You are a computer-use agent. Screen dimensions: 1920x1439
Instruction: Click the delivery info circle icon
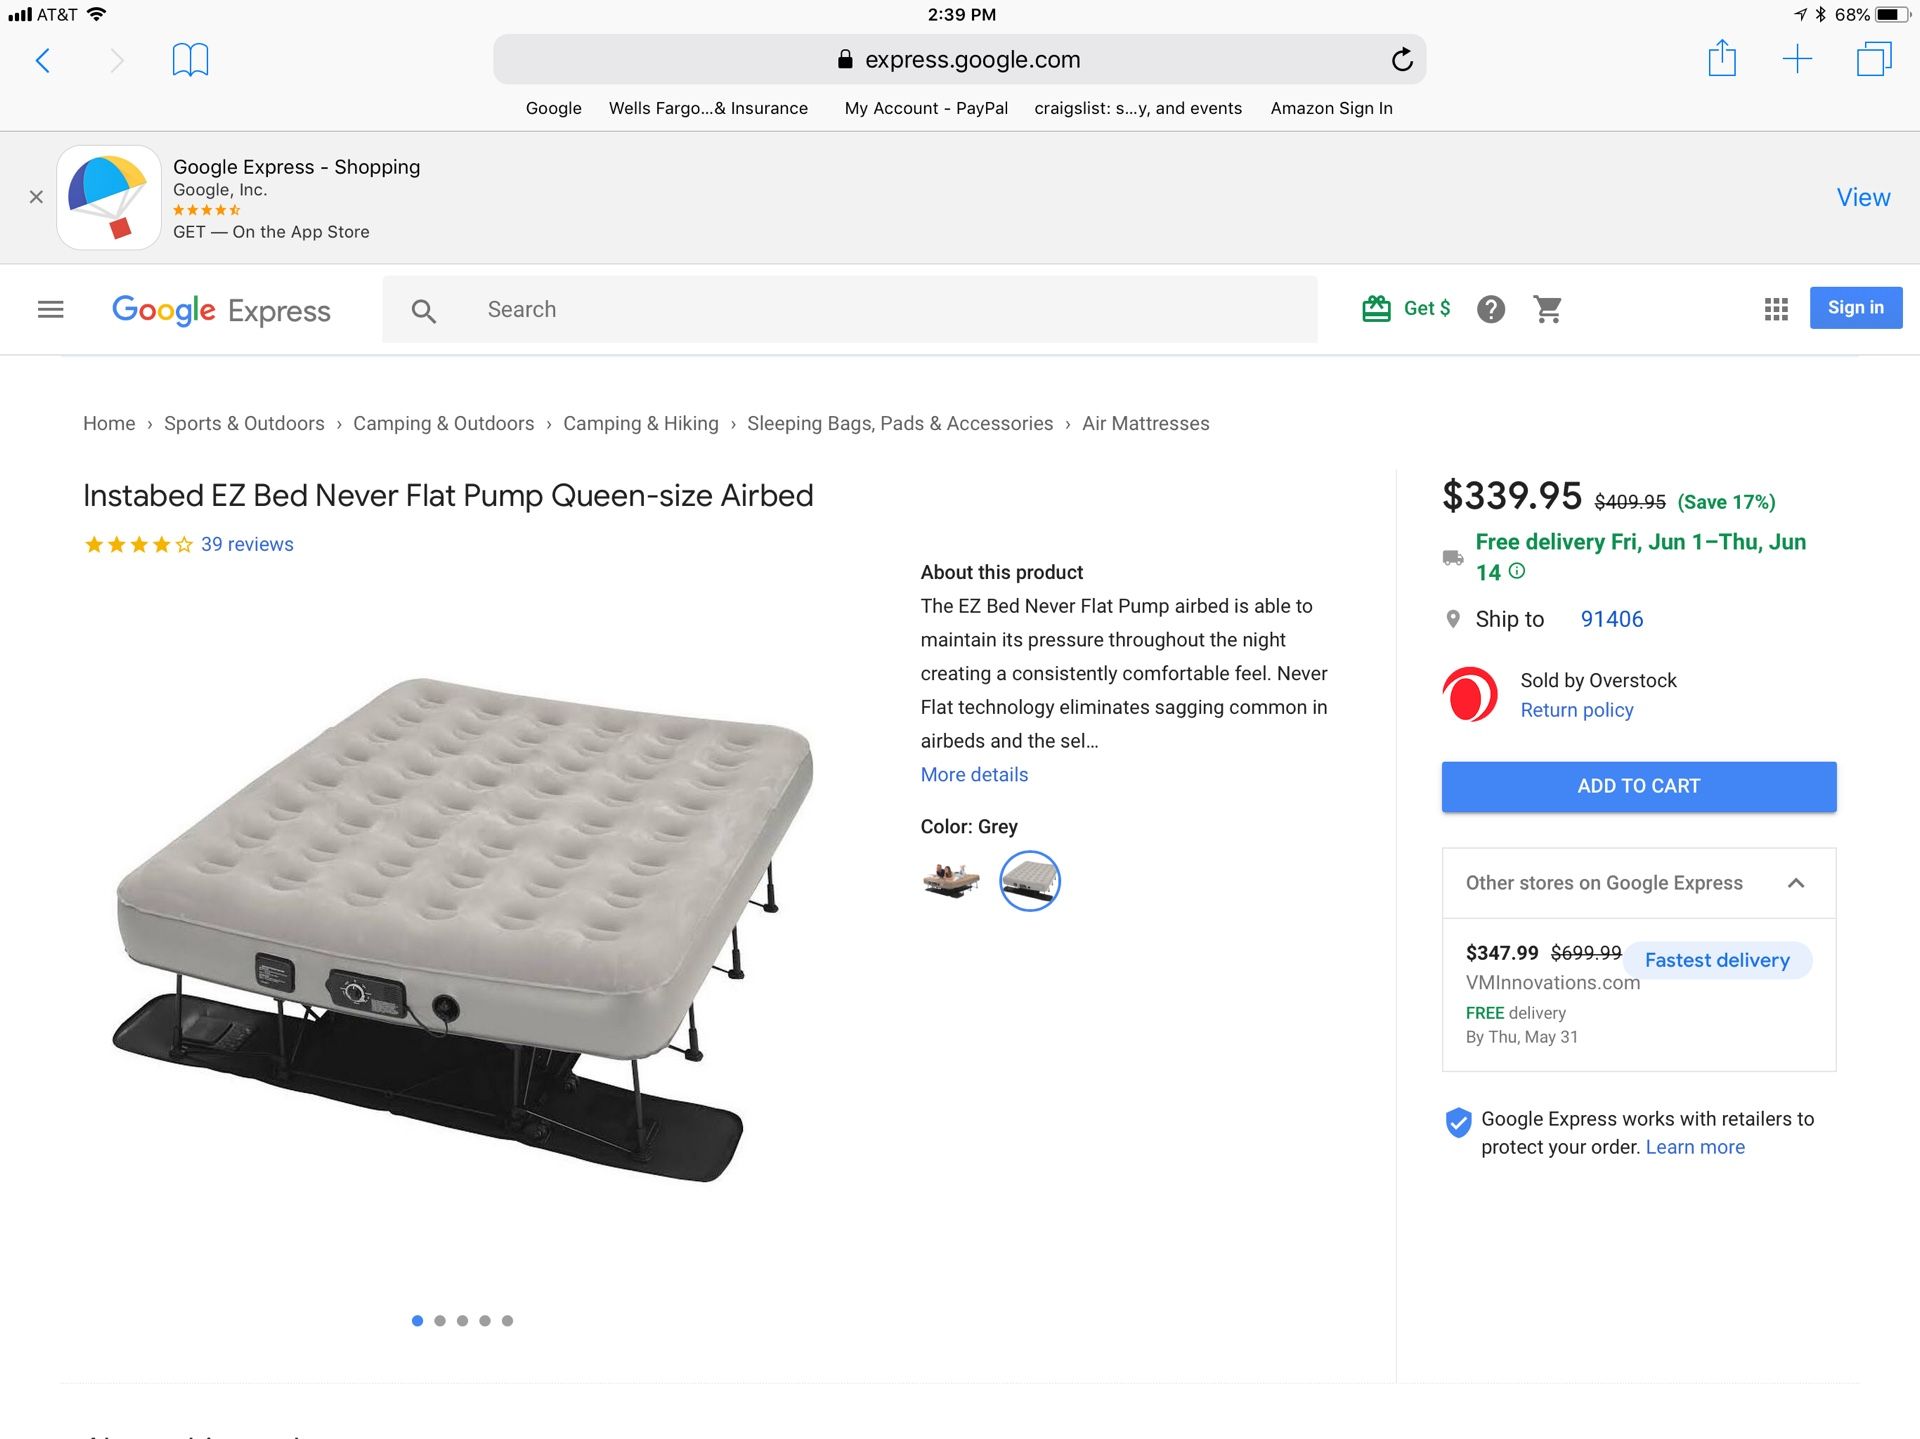coord(1517,571)
